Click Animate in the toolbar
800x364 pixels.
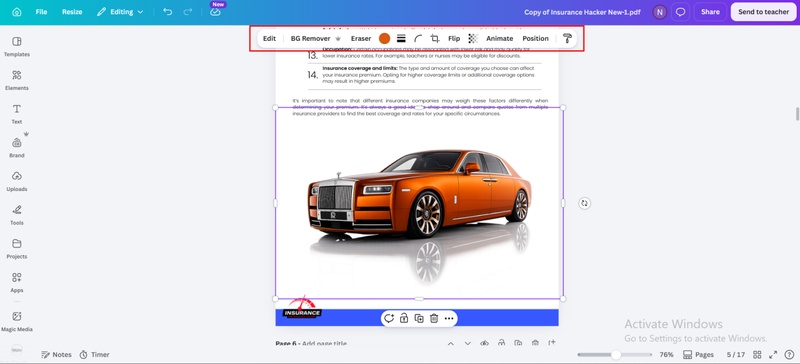pos(499,38)
